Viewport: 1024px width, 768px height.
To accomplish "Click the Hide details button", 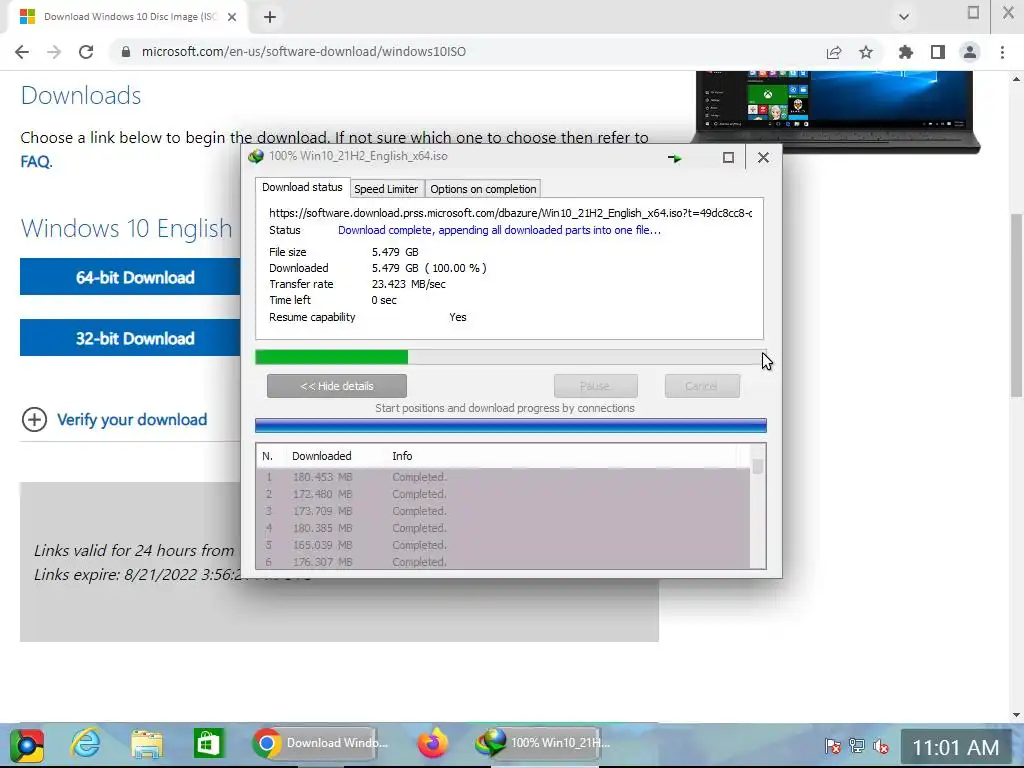I will coord(337,386).
